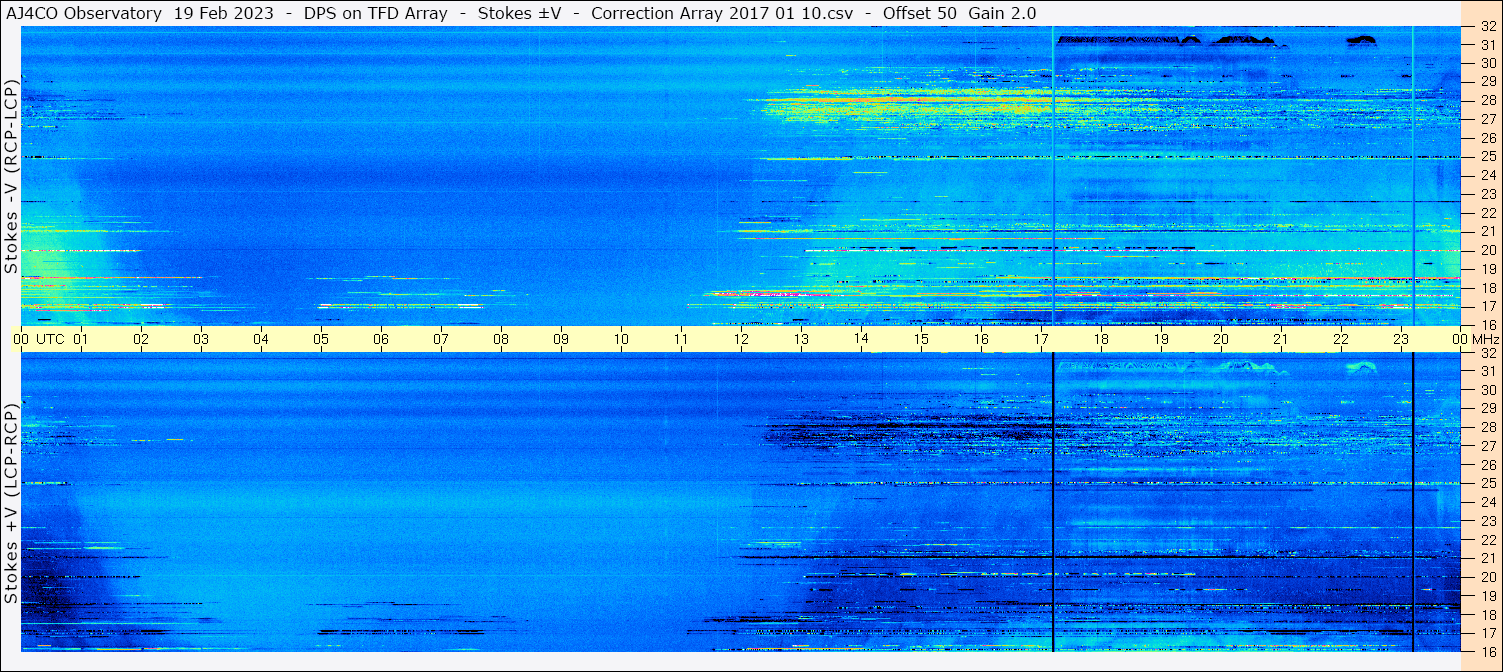
Task: Click the 'Stokes -V (RCP-LCP)' vertical axis label
Action: click(x=11, y=176)
